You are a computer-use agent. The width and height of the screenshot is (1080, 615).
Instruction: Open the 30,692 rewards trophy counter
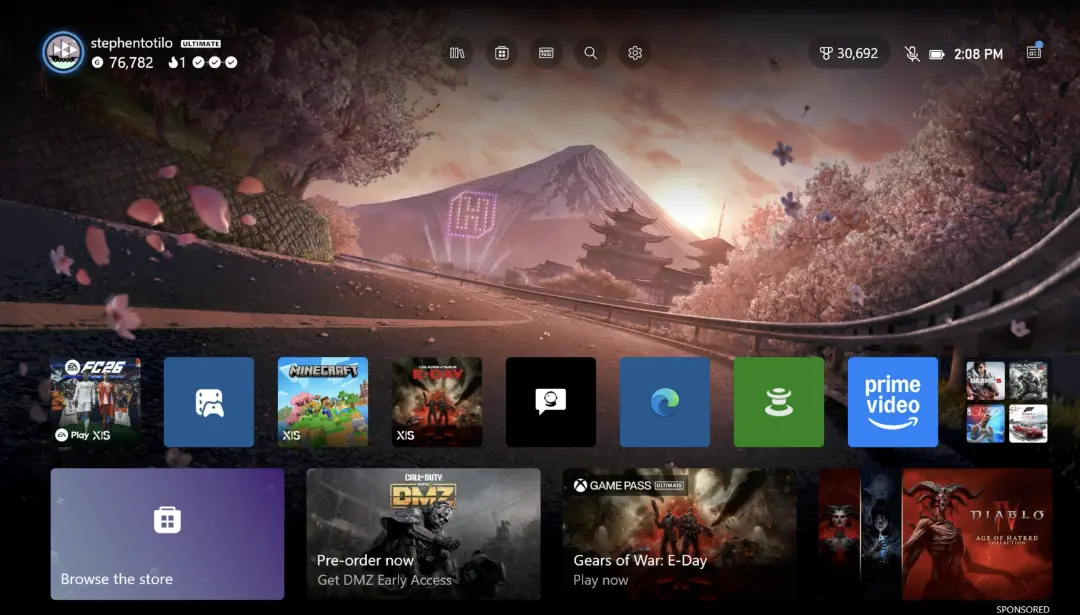848,53
